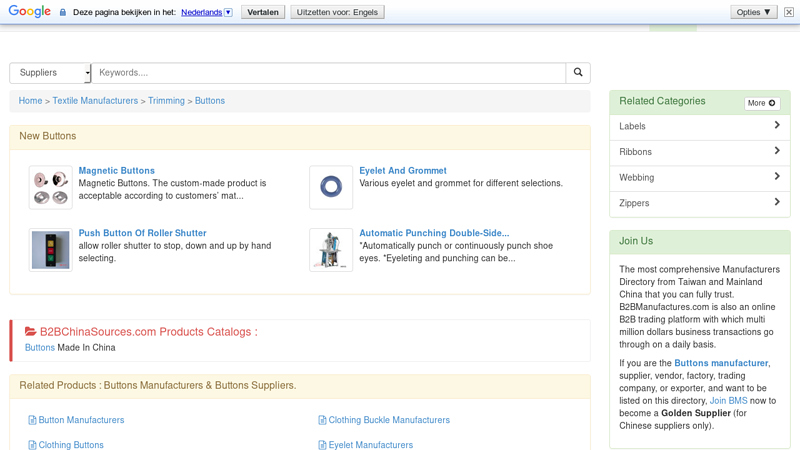This screenshot has width=800, height=450.
Task: Click Buttons manufacturer link in Join Us
Action: (x=721, y=363)
